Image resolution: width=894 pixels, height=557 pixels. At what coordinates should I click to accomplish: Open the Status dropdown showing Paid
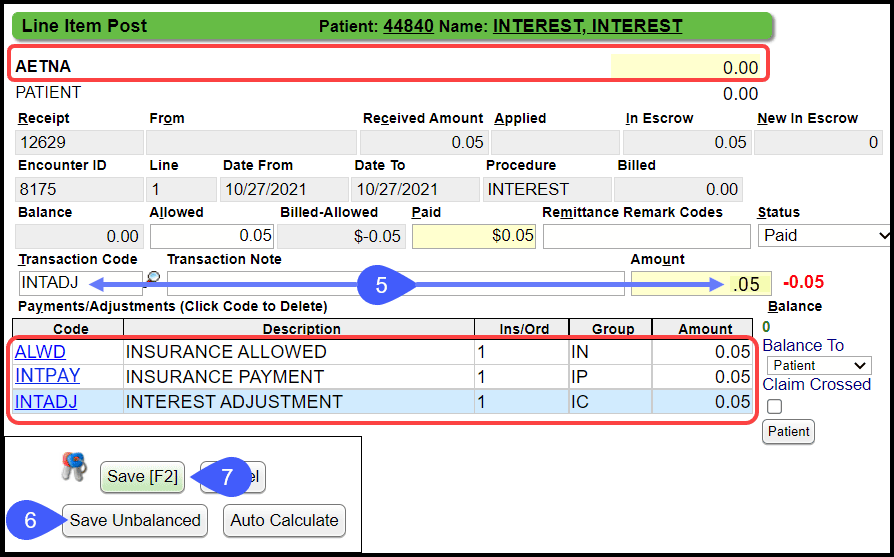pyautogui.click(x=824, y=236)
